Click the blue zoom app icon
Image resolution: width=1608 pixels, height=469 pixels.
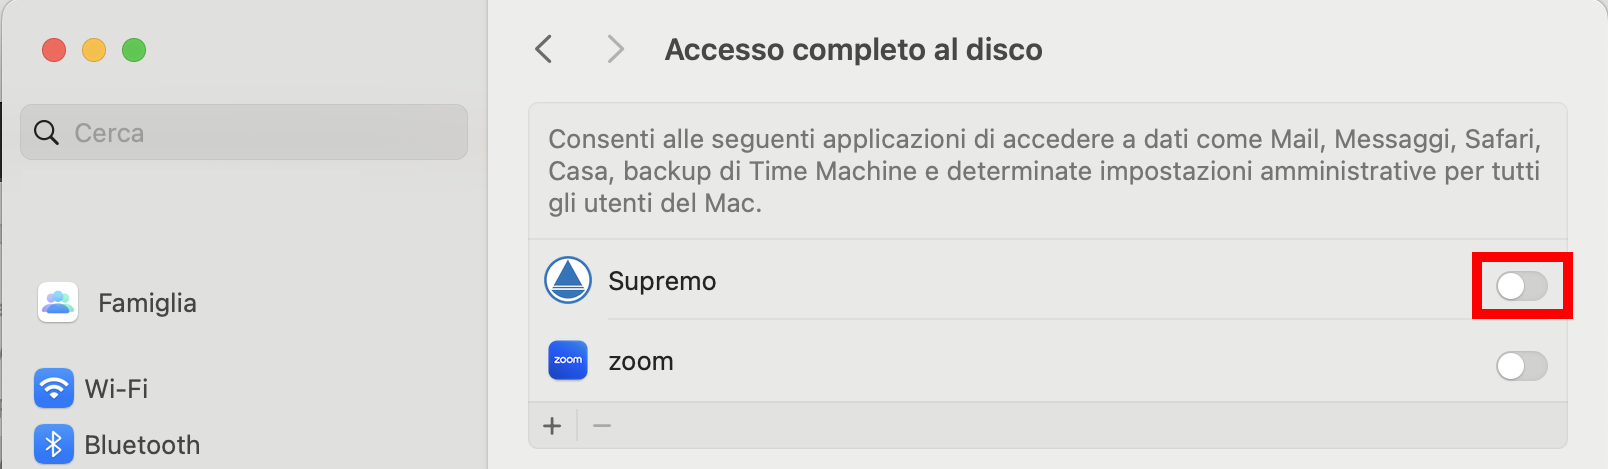[x=568, y=361]
